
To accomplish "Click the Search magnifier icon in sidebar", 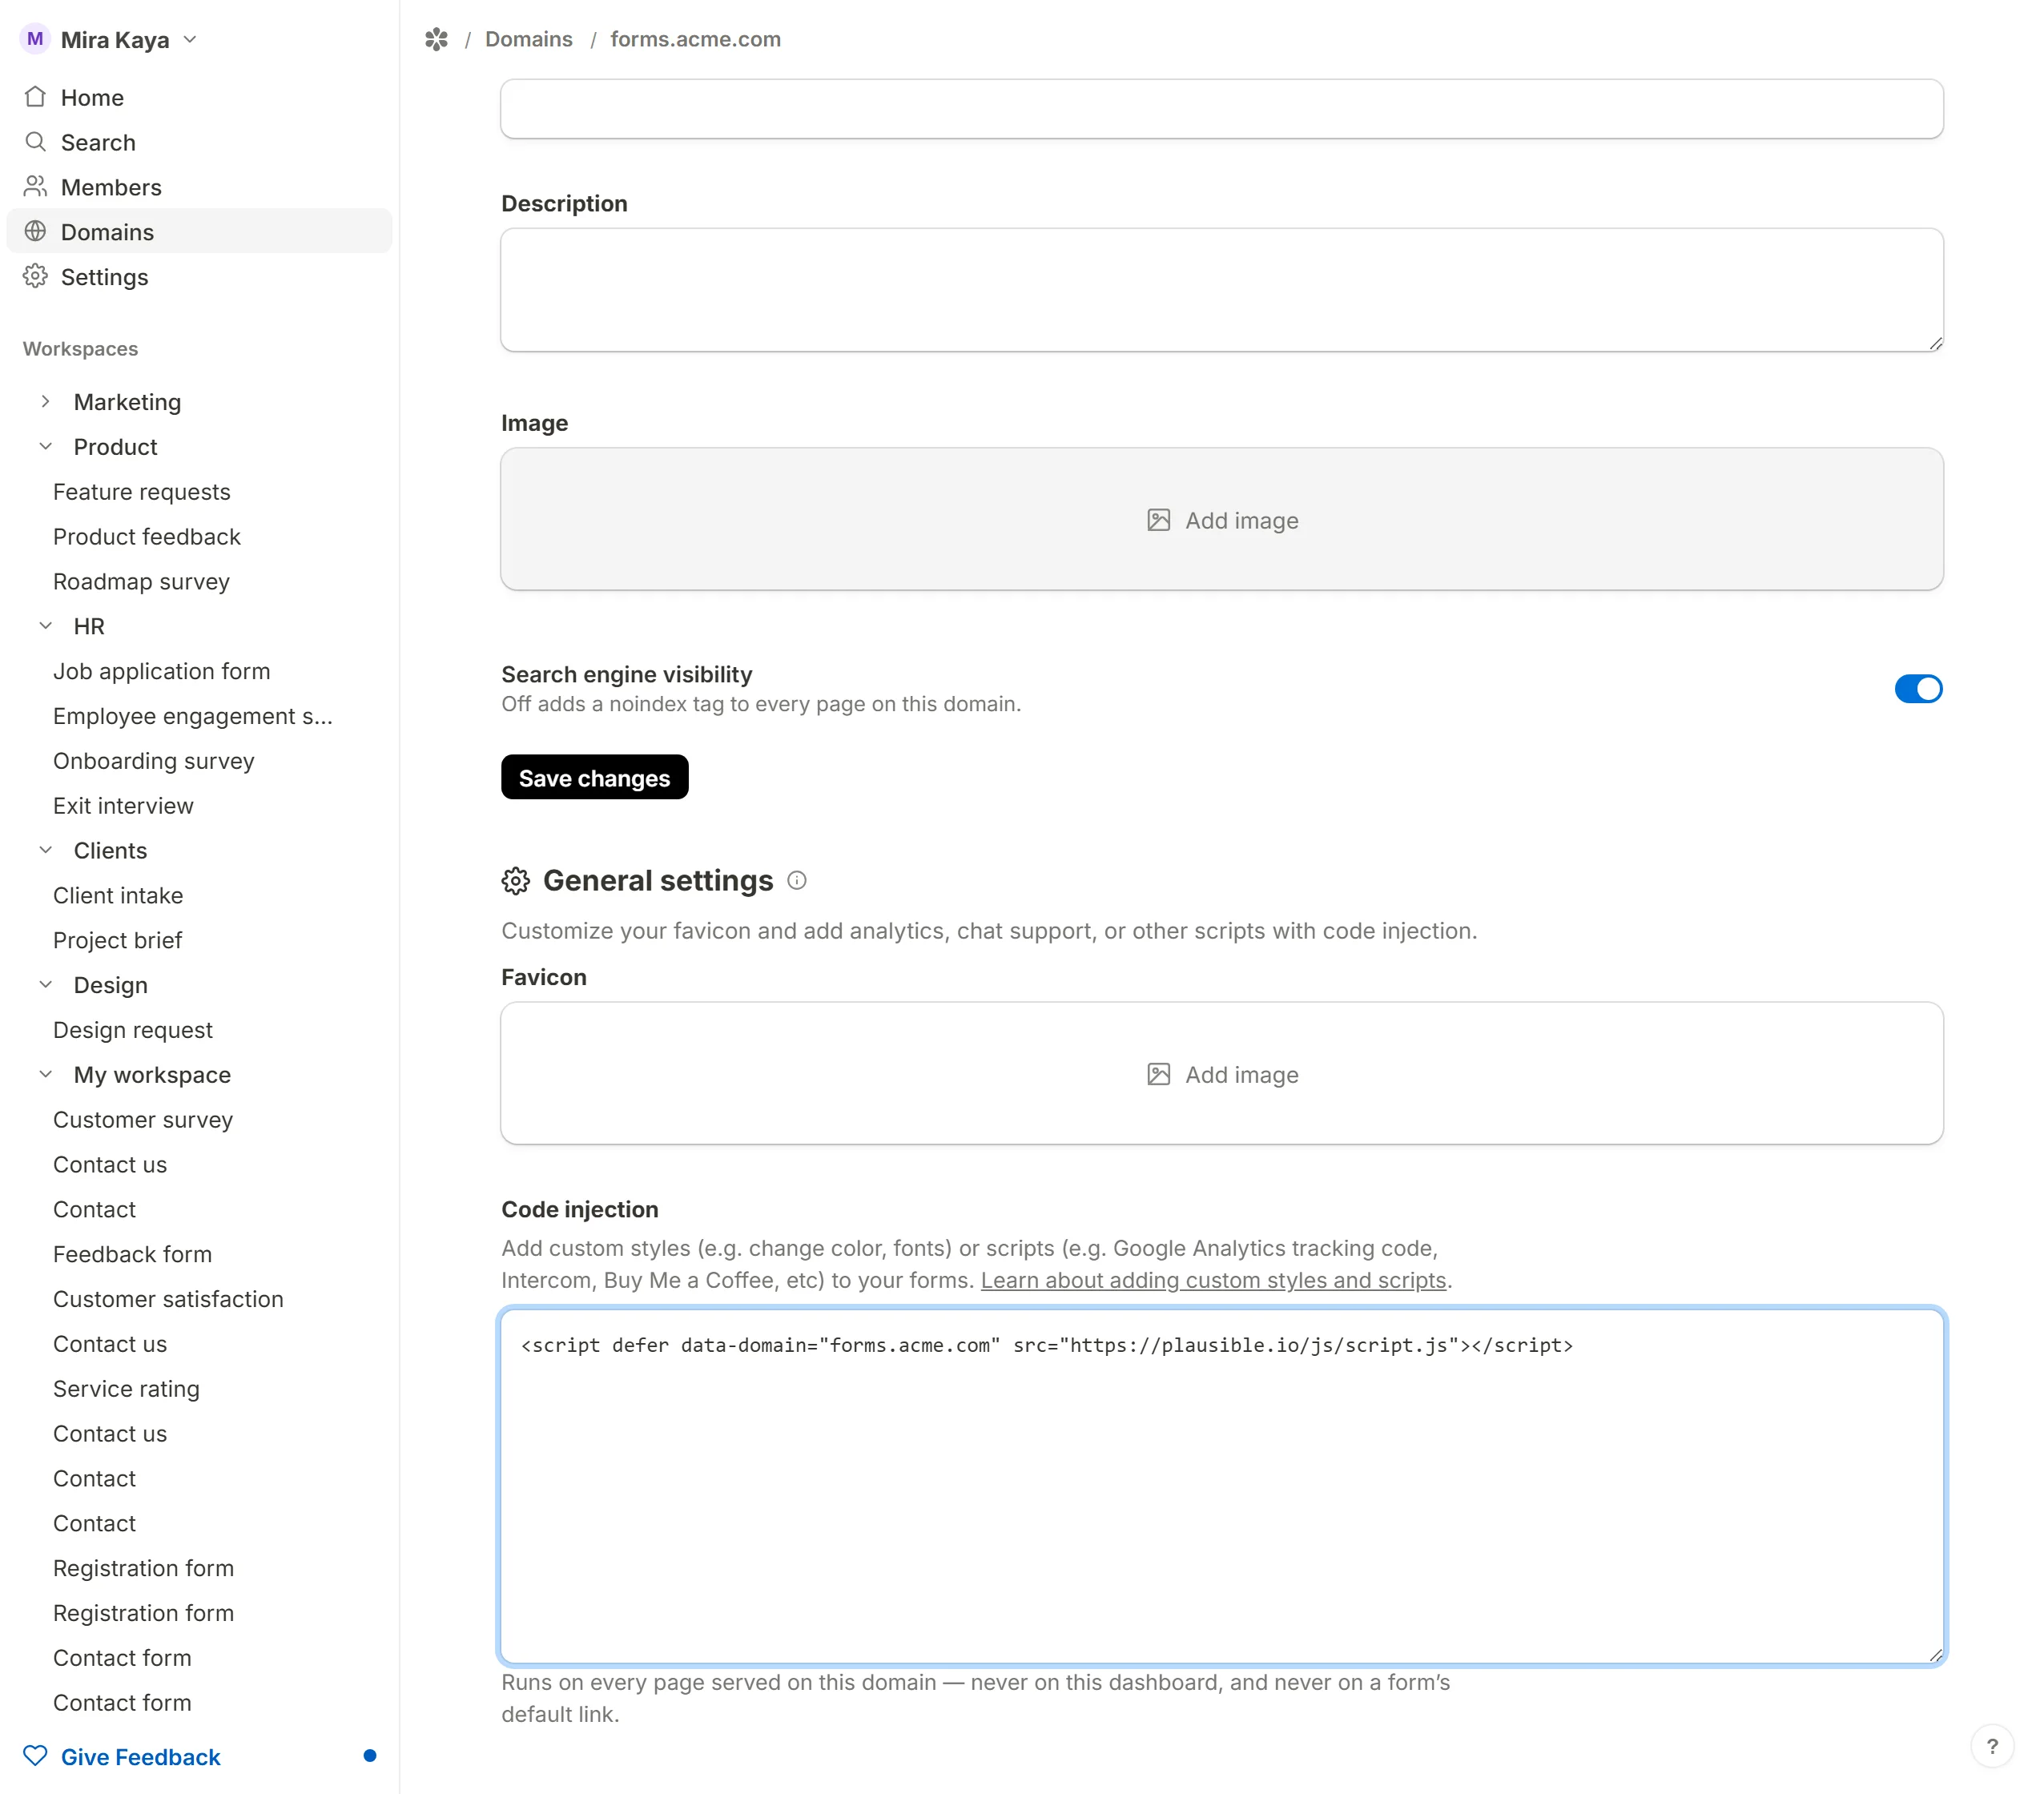I will click(x=35, y=142).
